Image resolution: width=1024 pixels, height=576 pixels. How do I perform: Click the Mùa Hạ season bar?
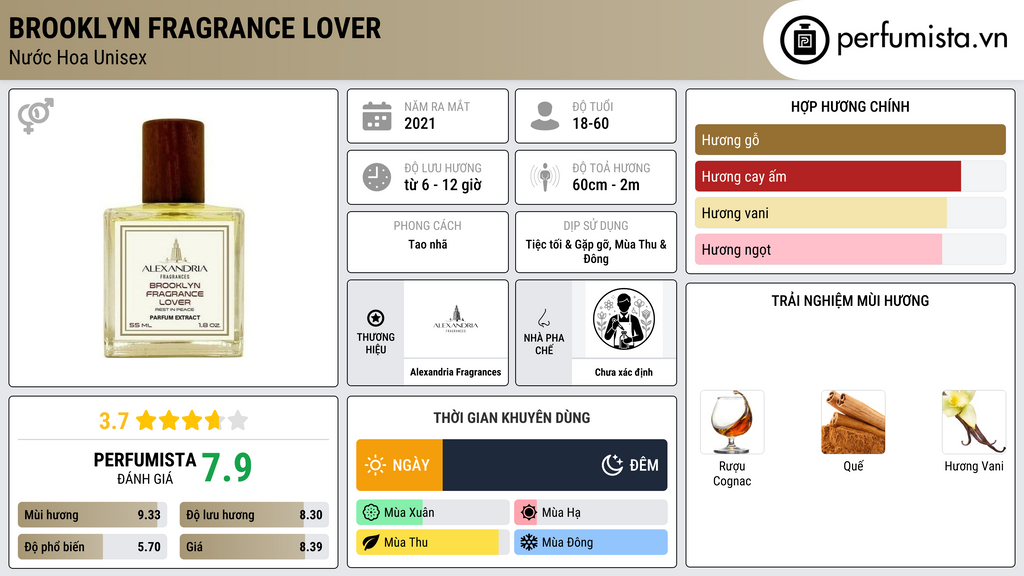(x=591, y=513)
